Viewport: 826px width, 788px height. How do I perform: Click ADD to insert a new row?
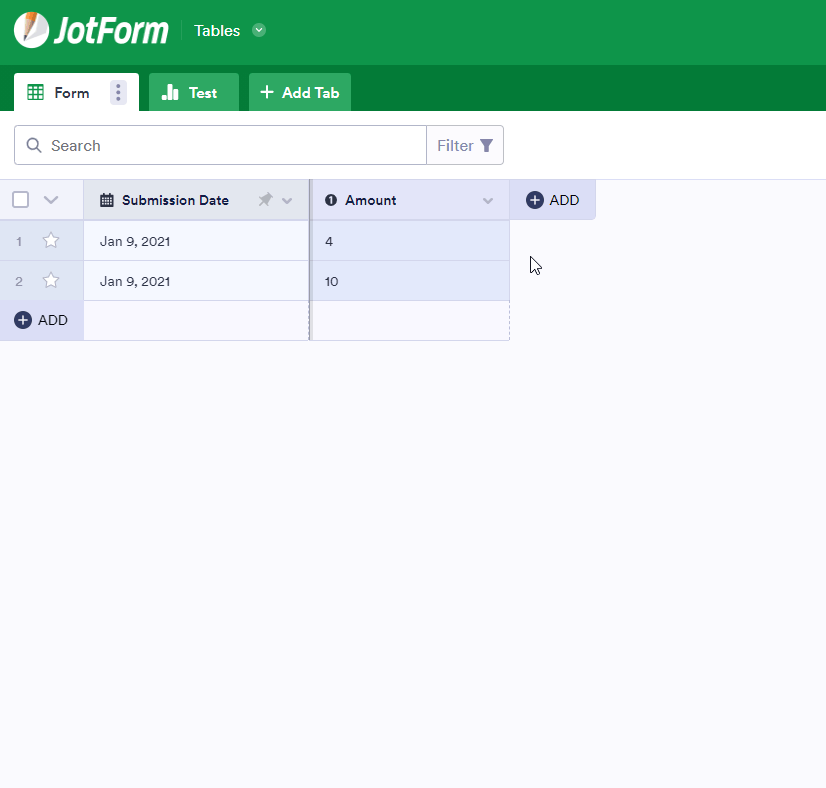coord(42,319)
